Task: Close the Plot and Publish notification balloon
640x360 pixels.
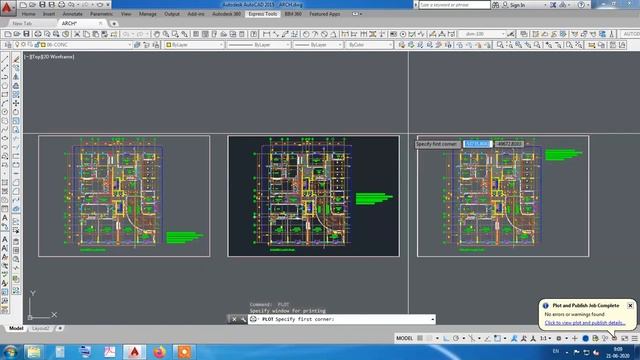Action: (x=630, y=305)
